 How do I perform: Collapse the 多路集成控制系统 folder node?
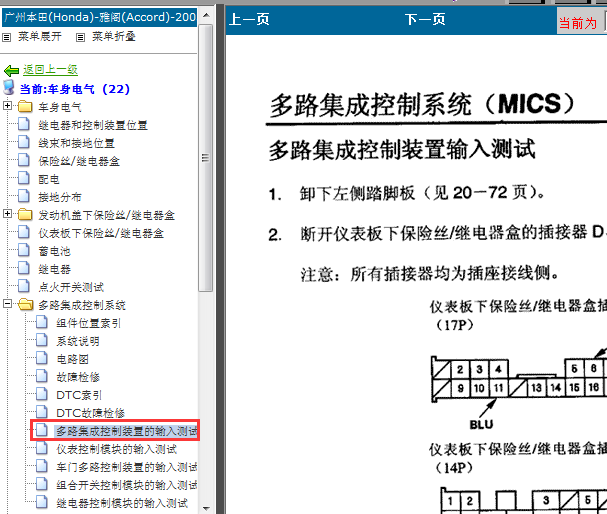pyautogui.click(x=7, y=304)
